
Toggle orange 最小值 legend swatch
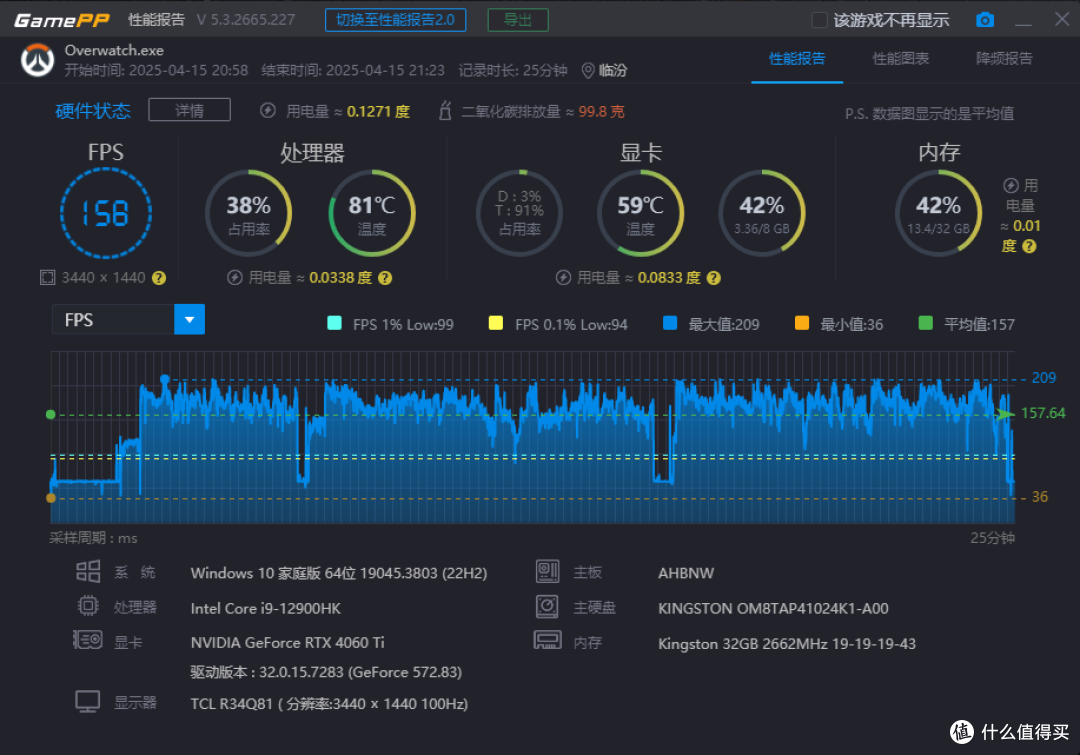coord(802,323)
